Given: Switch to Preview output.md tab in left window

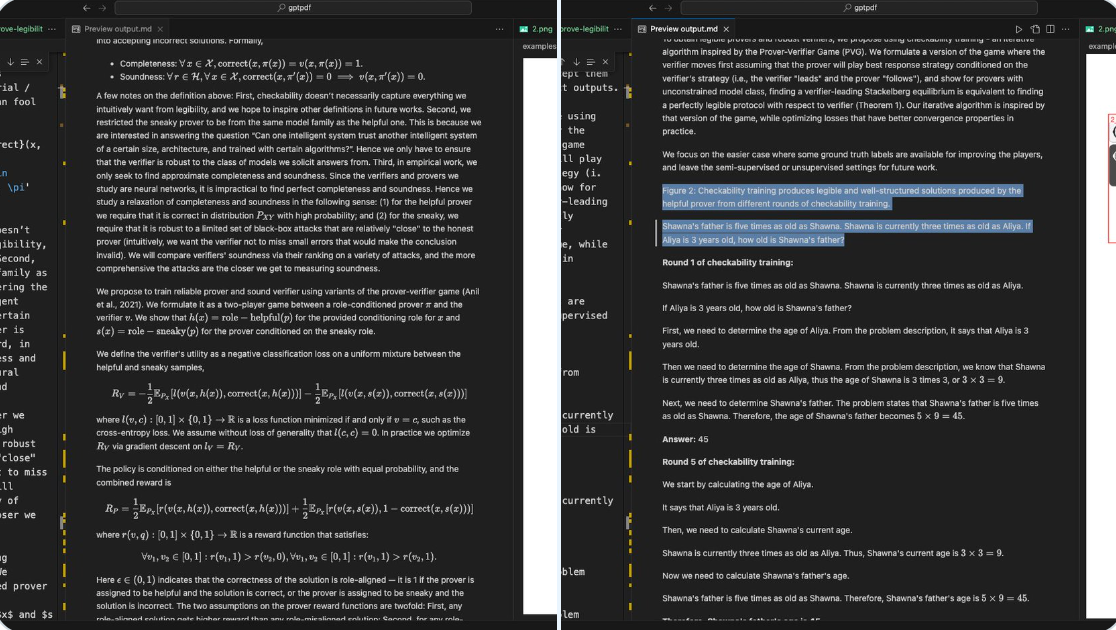Looking at the screenshot, I should 117,29.
